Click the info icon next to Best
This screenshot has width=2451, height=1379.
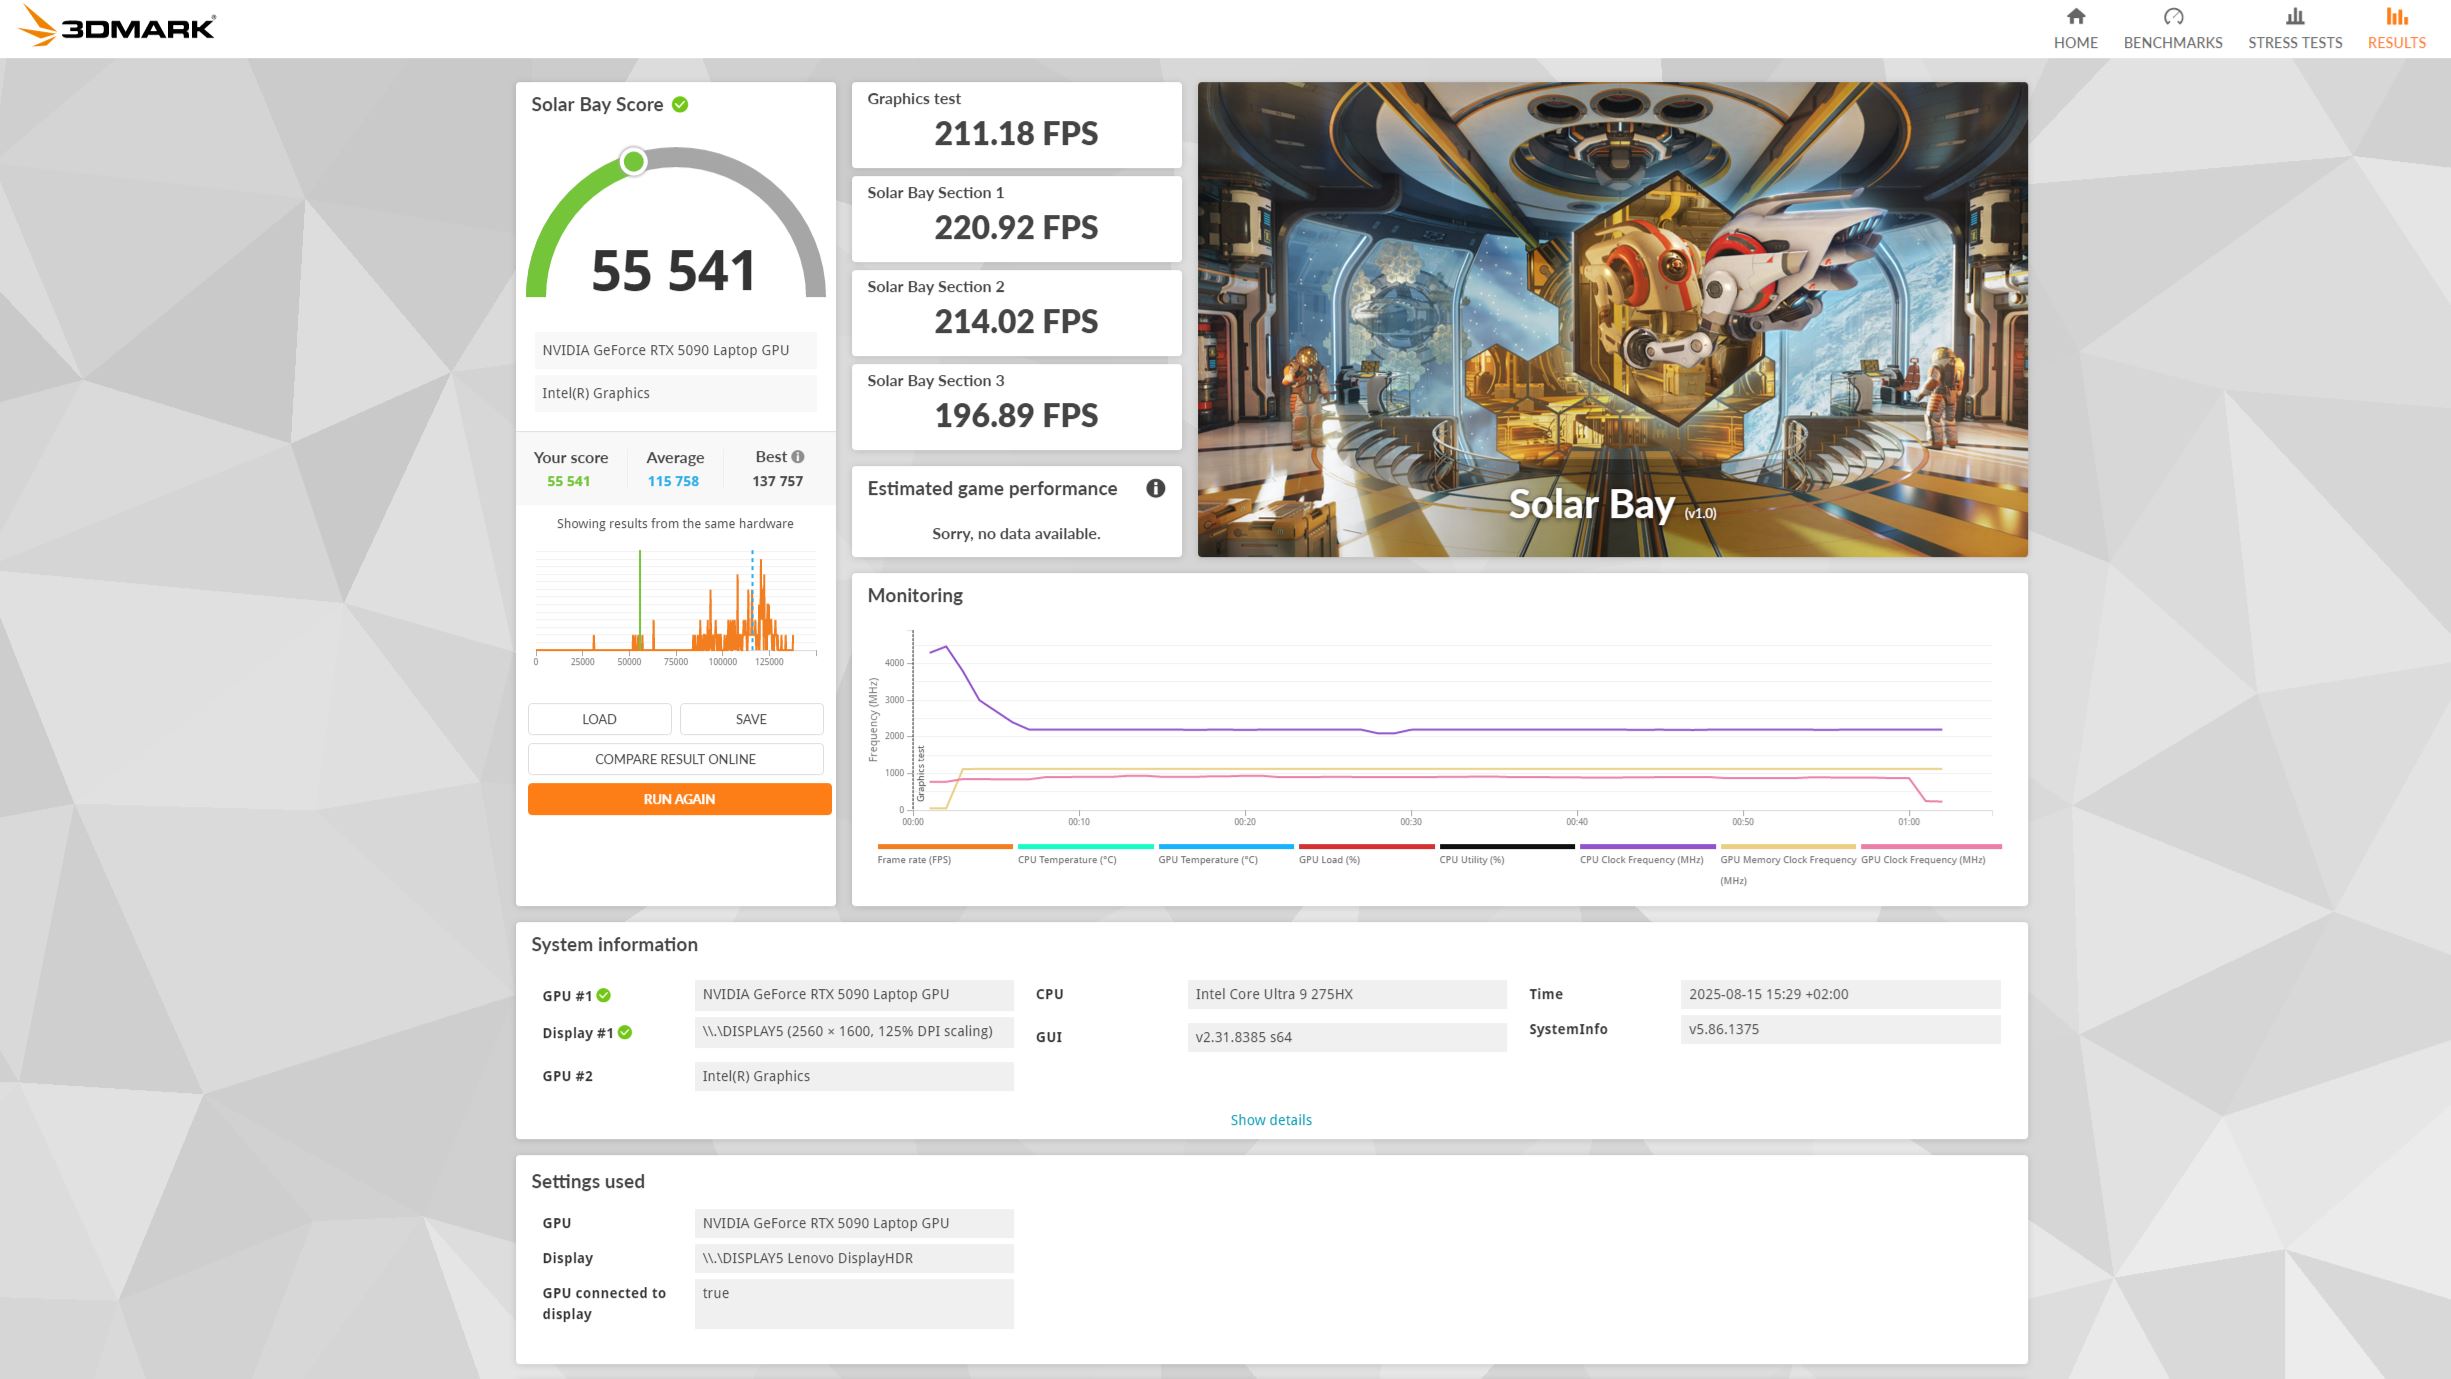pos(798,457)
